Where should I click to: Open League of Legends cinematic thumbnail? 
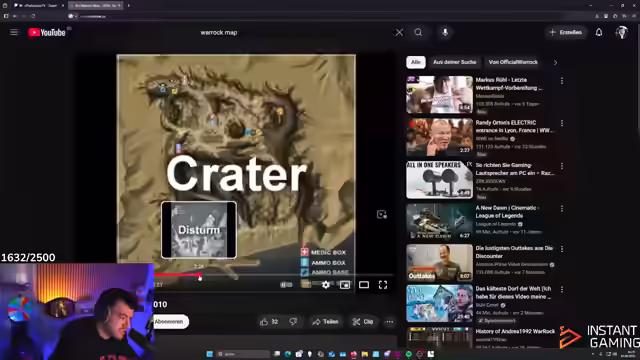tap(439, 221)
